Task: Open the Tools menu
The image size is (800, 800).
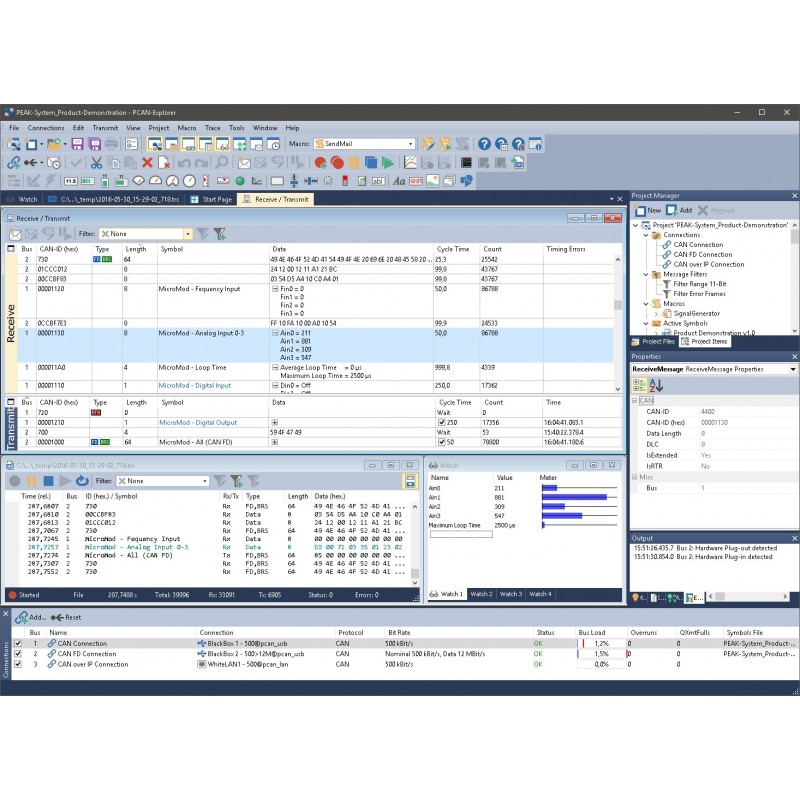Action: tap(236, 128)
